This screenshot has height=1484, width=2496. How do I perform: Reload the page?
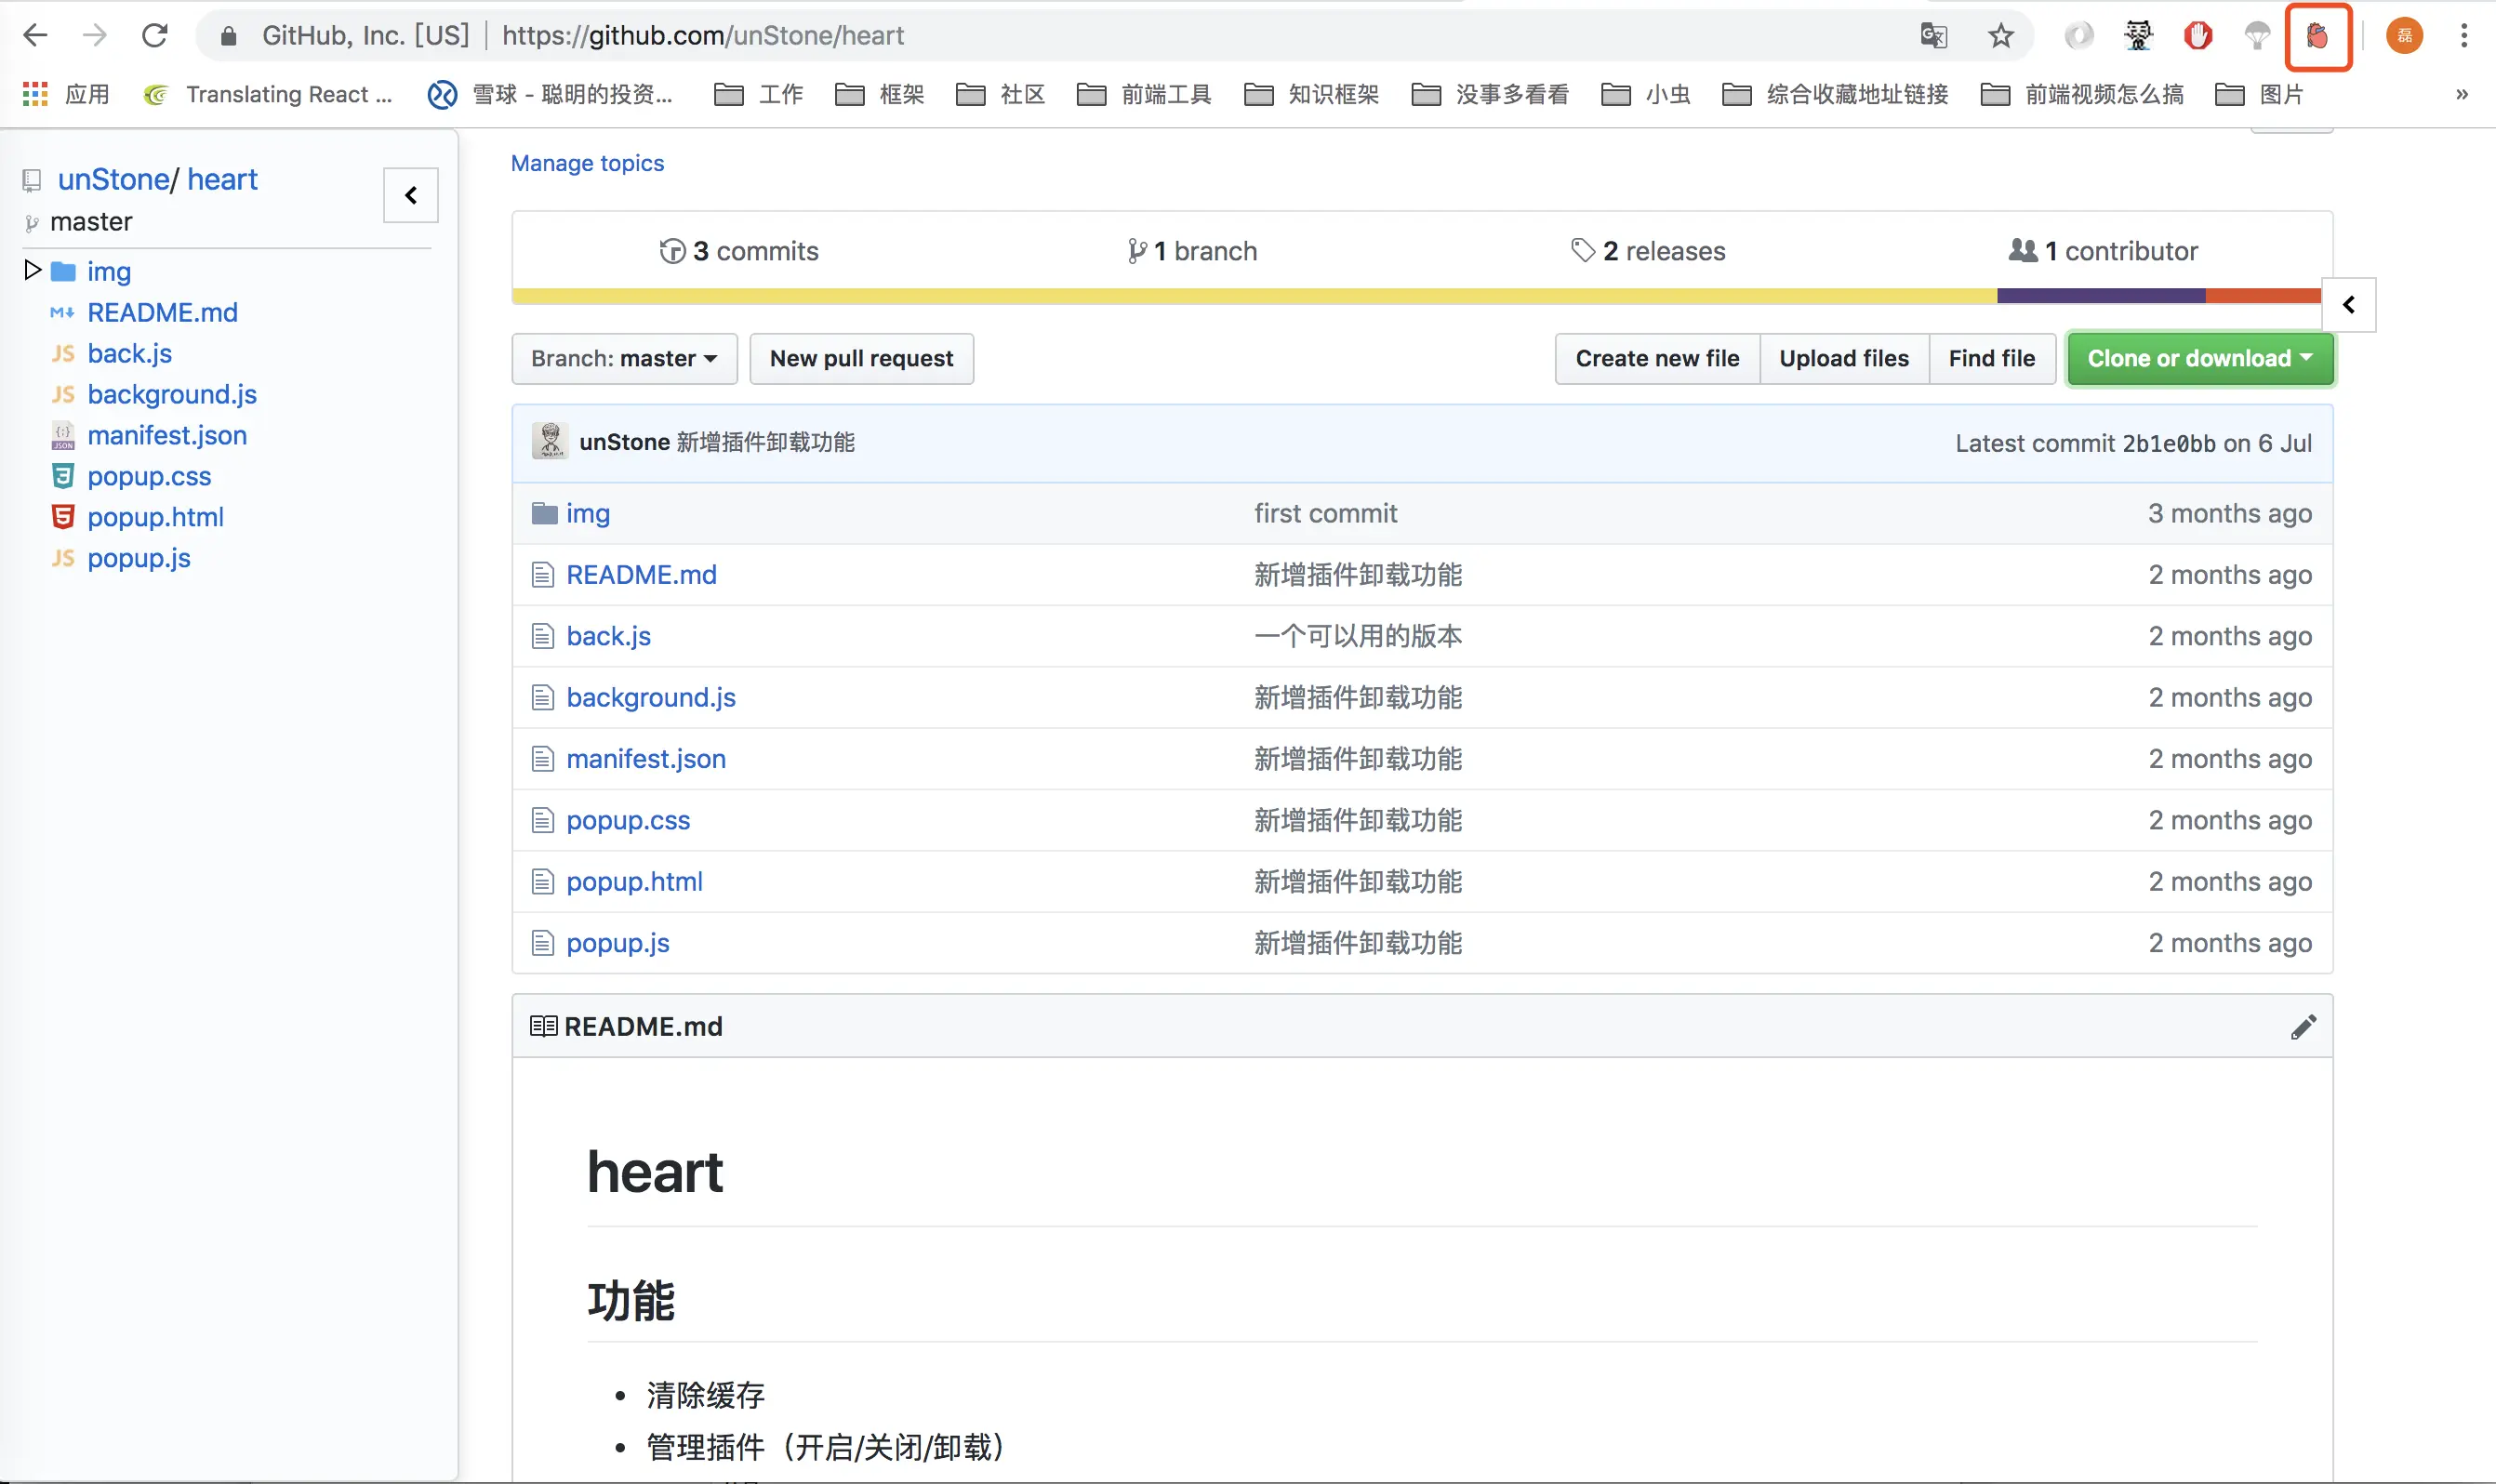point(154,36)
